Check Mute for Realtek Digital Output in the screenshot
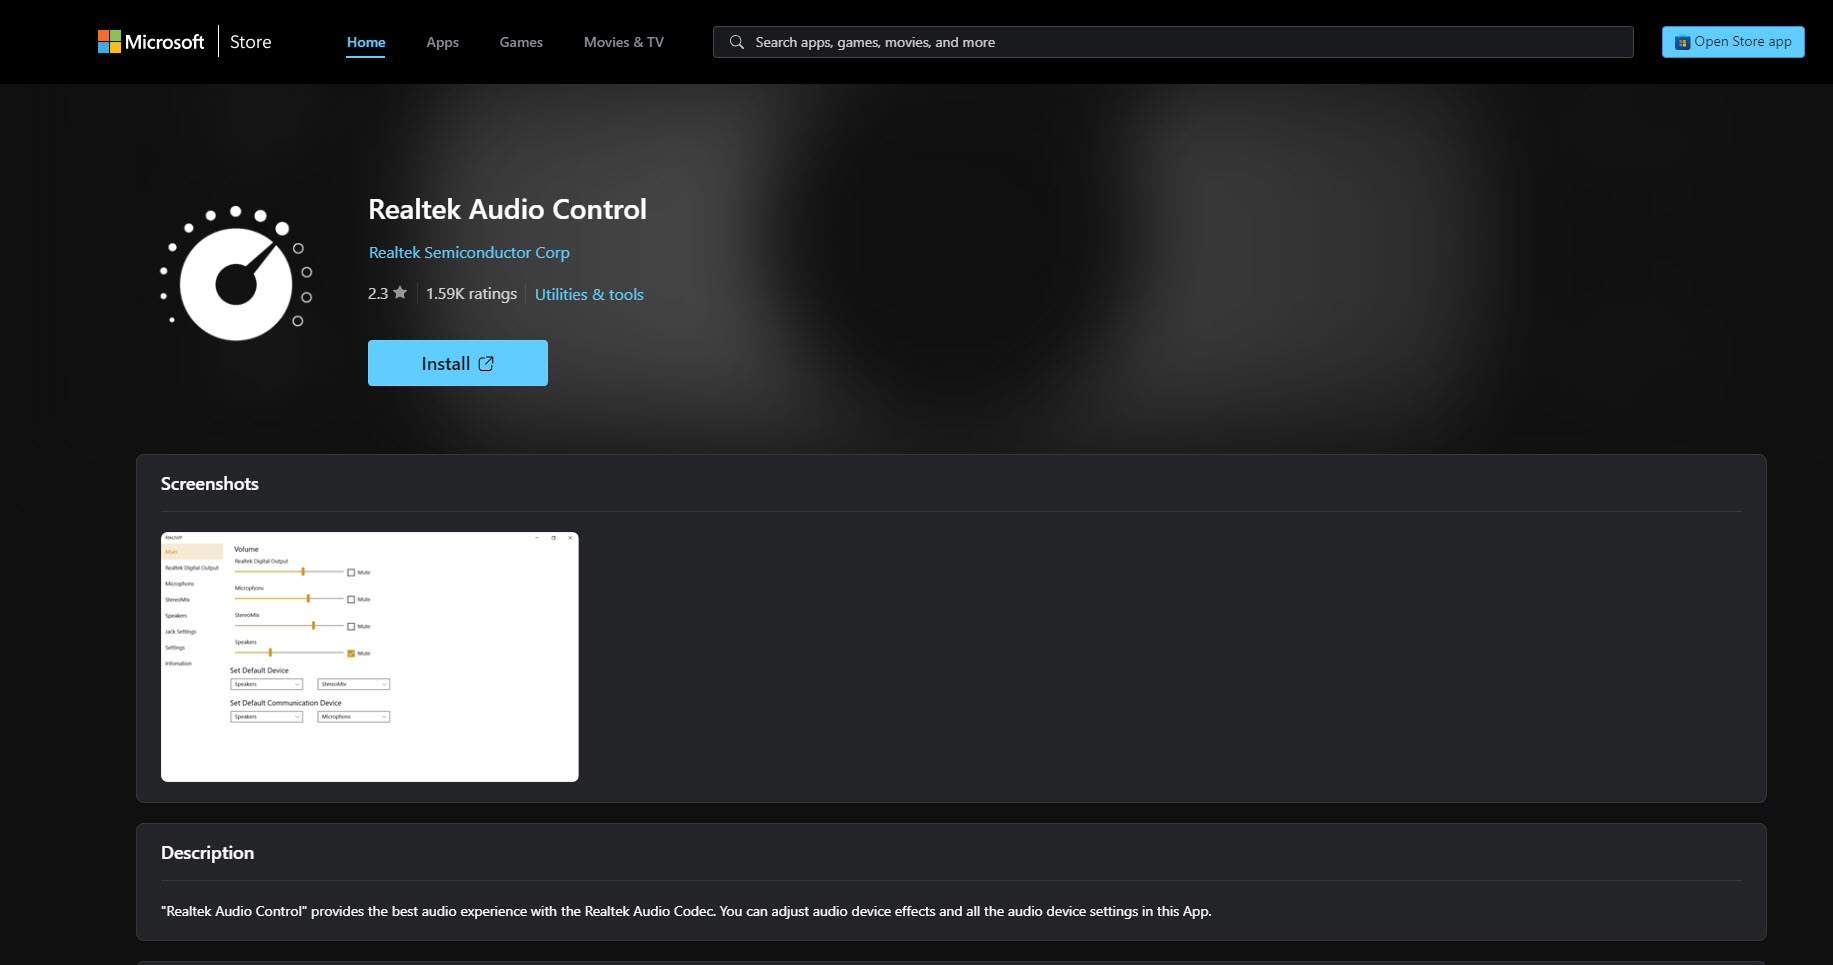1833x965 pixels. coord(351,572)
